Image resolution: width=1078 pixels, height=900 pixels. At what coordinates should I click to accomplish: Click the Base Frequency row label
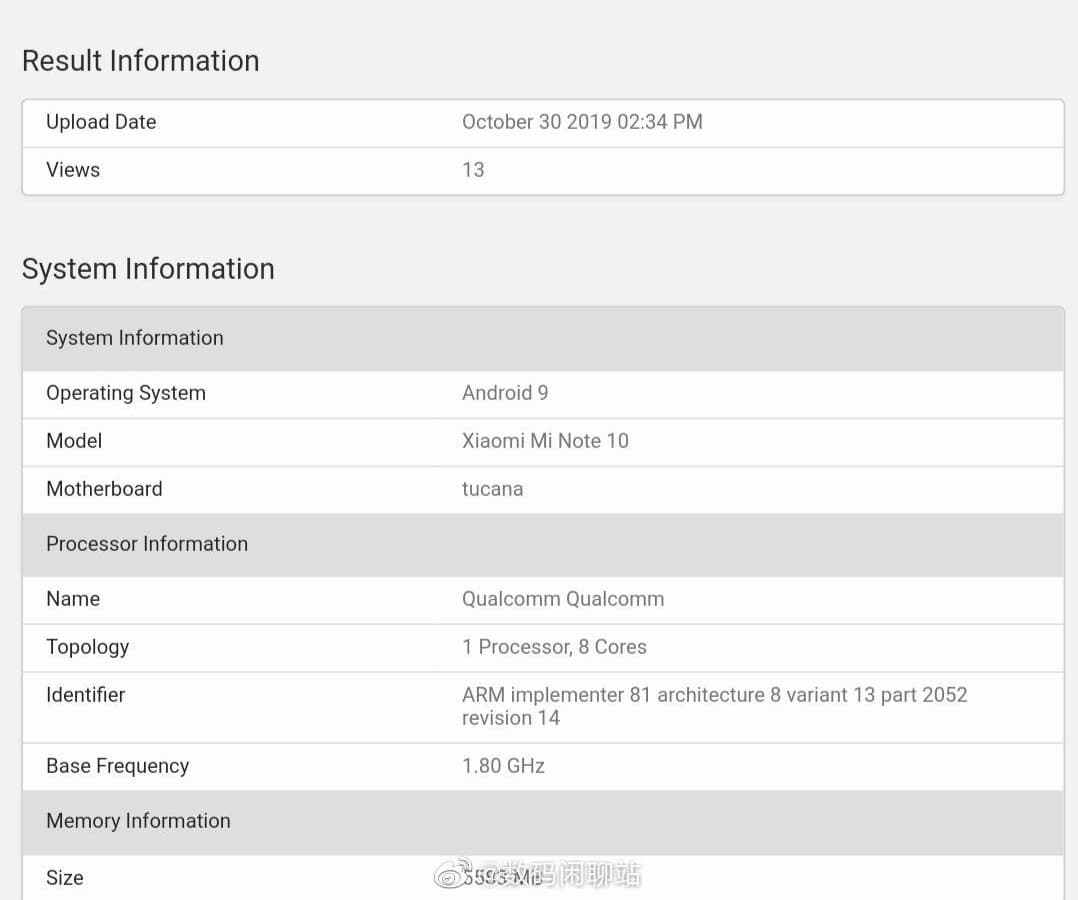coord(118,767)
